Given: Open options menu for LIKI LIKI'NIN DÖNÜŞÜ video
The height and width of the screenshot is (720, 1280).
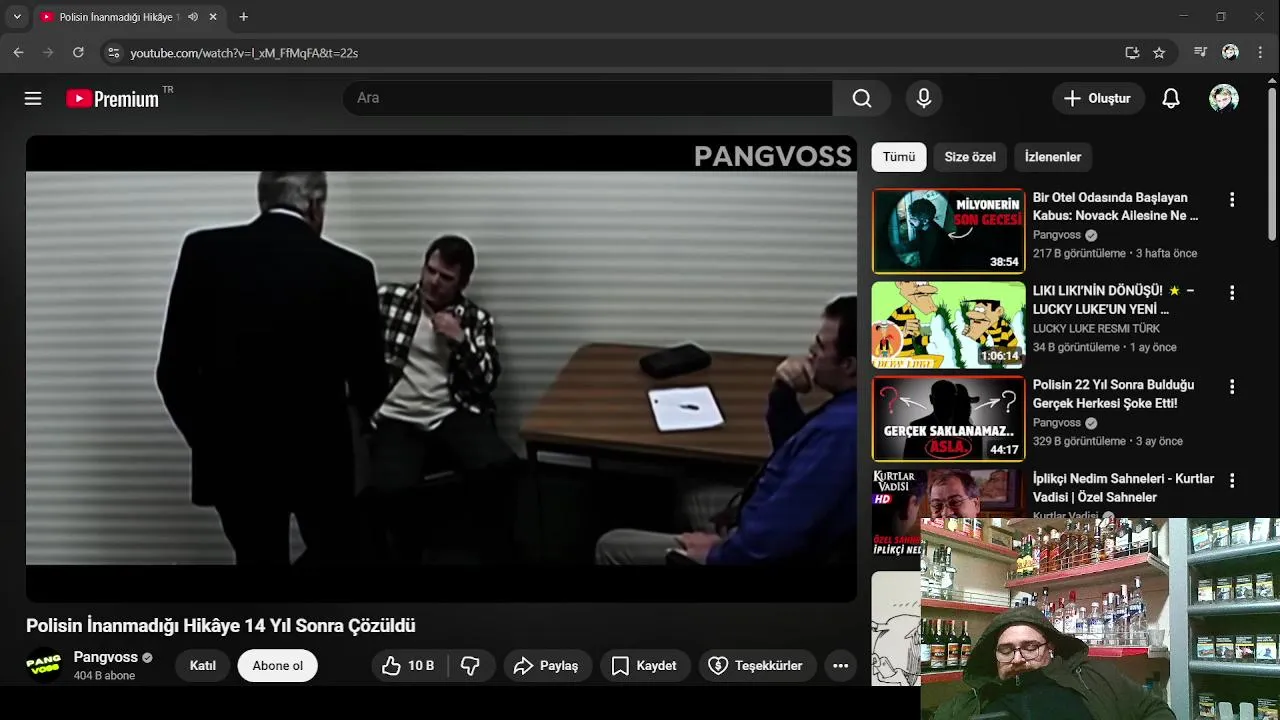Looking at the screenshot, I should (x=1232, y=293).
